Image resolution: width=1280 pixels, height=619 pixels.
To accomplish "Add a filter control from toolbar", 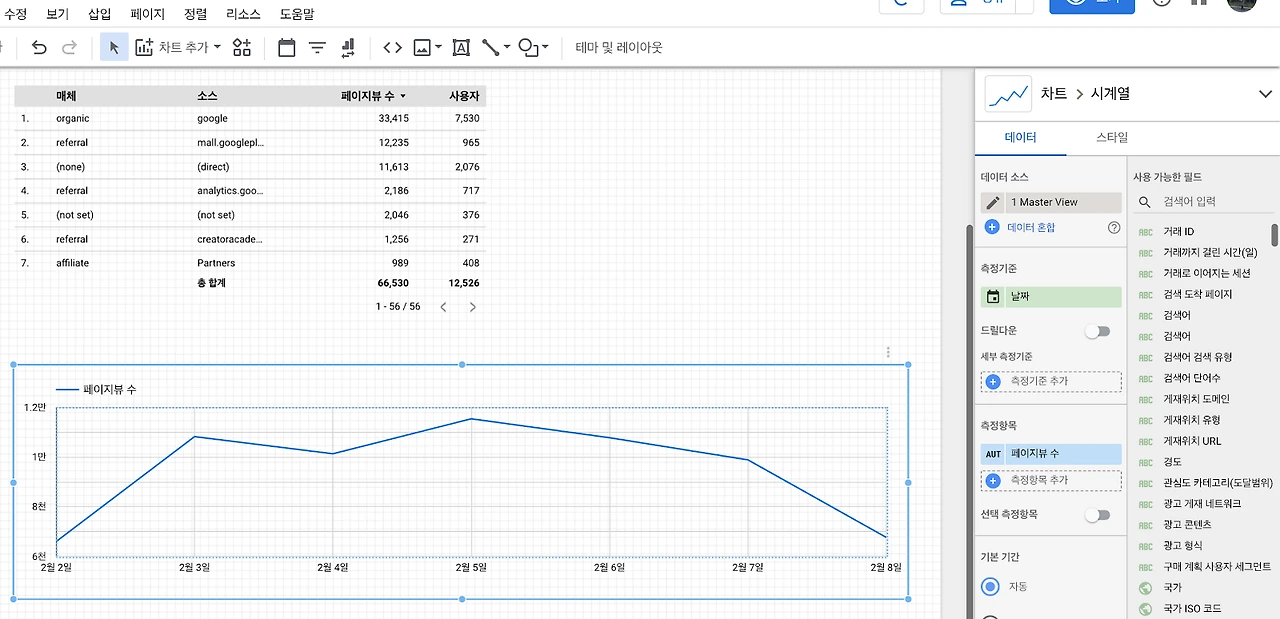I will [x=317, y=47].
